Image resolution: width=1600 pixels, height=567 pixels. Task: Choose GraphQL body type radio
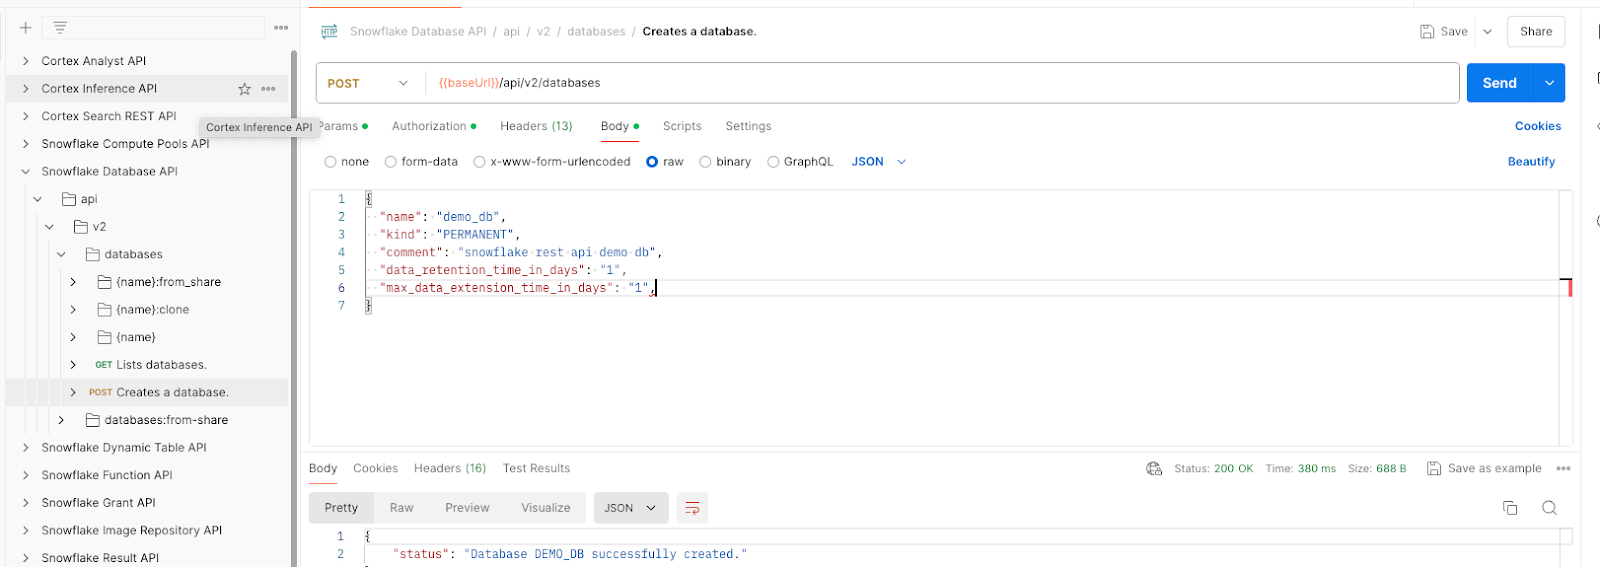point(773,162)
